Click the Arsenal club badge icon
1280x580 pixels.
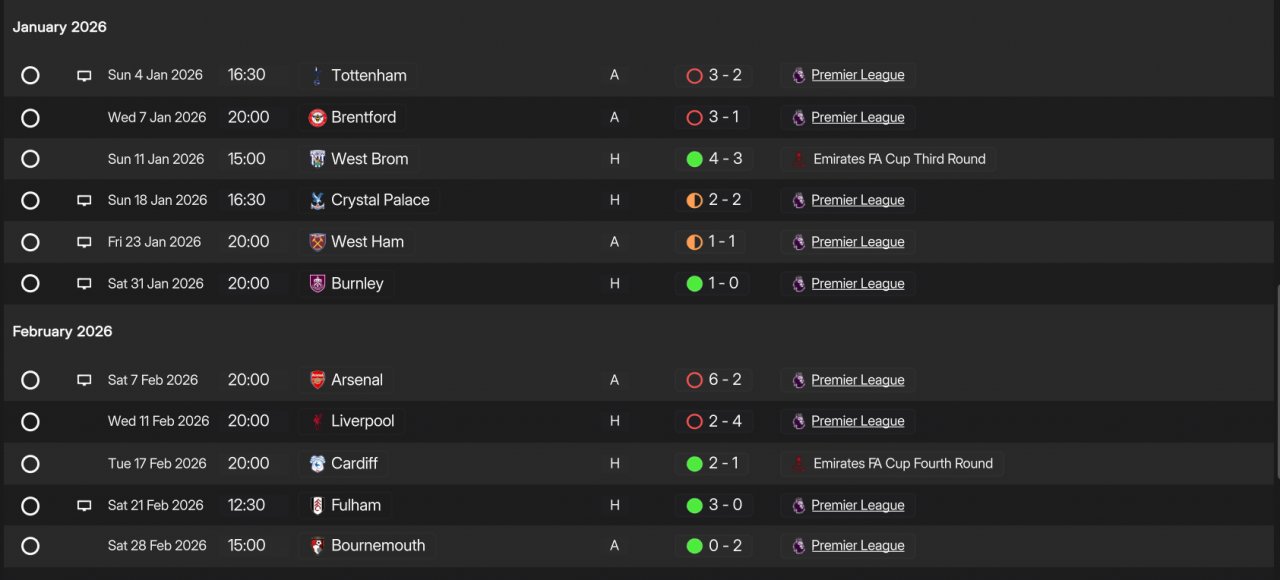click(x=317, y=380)
